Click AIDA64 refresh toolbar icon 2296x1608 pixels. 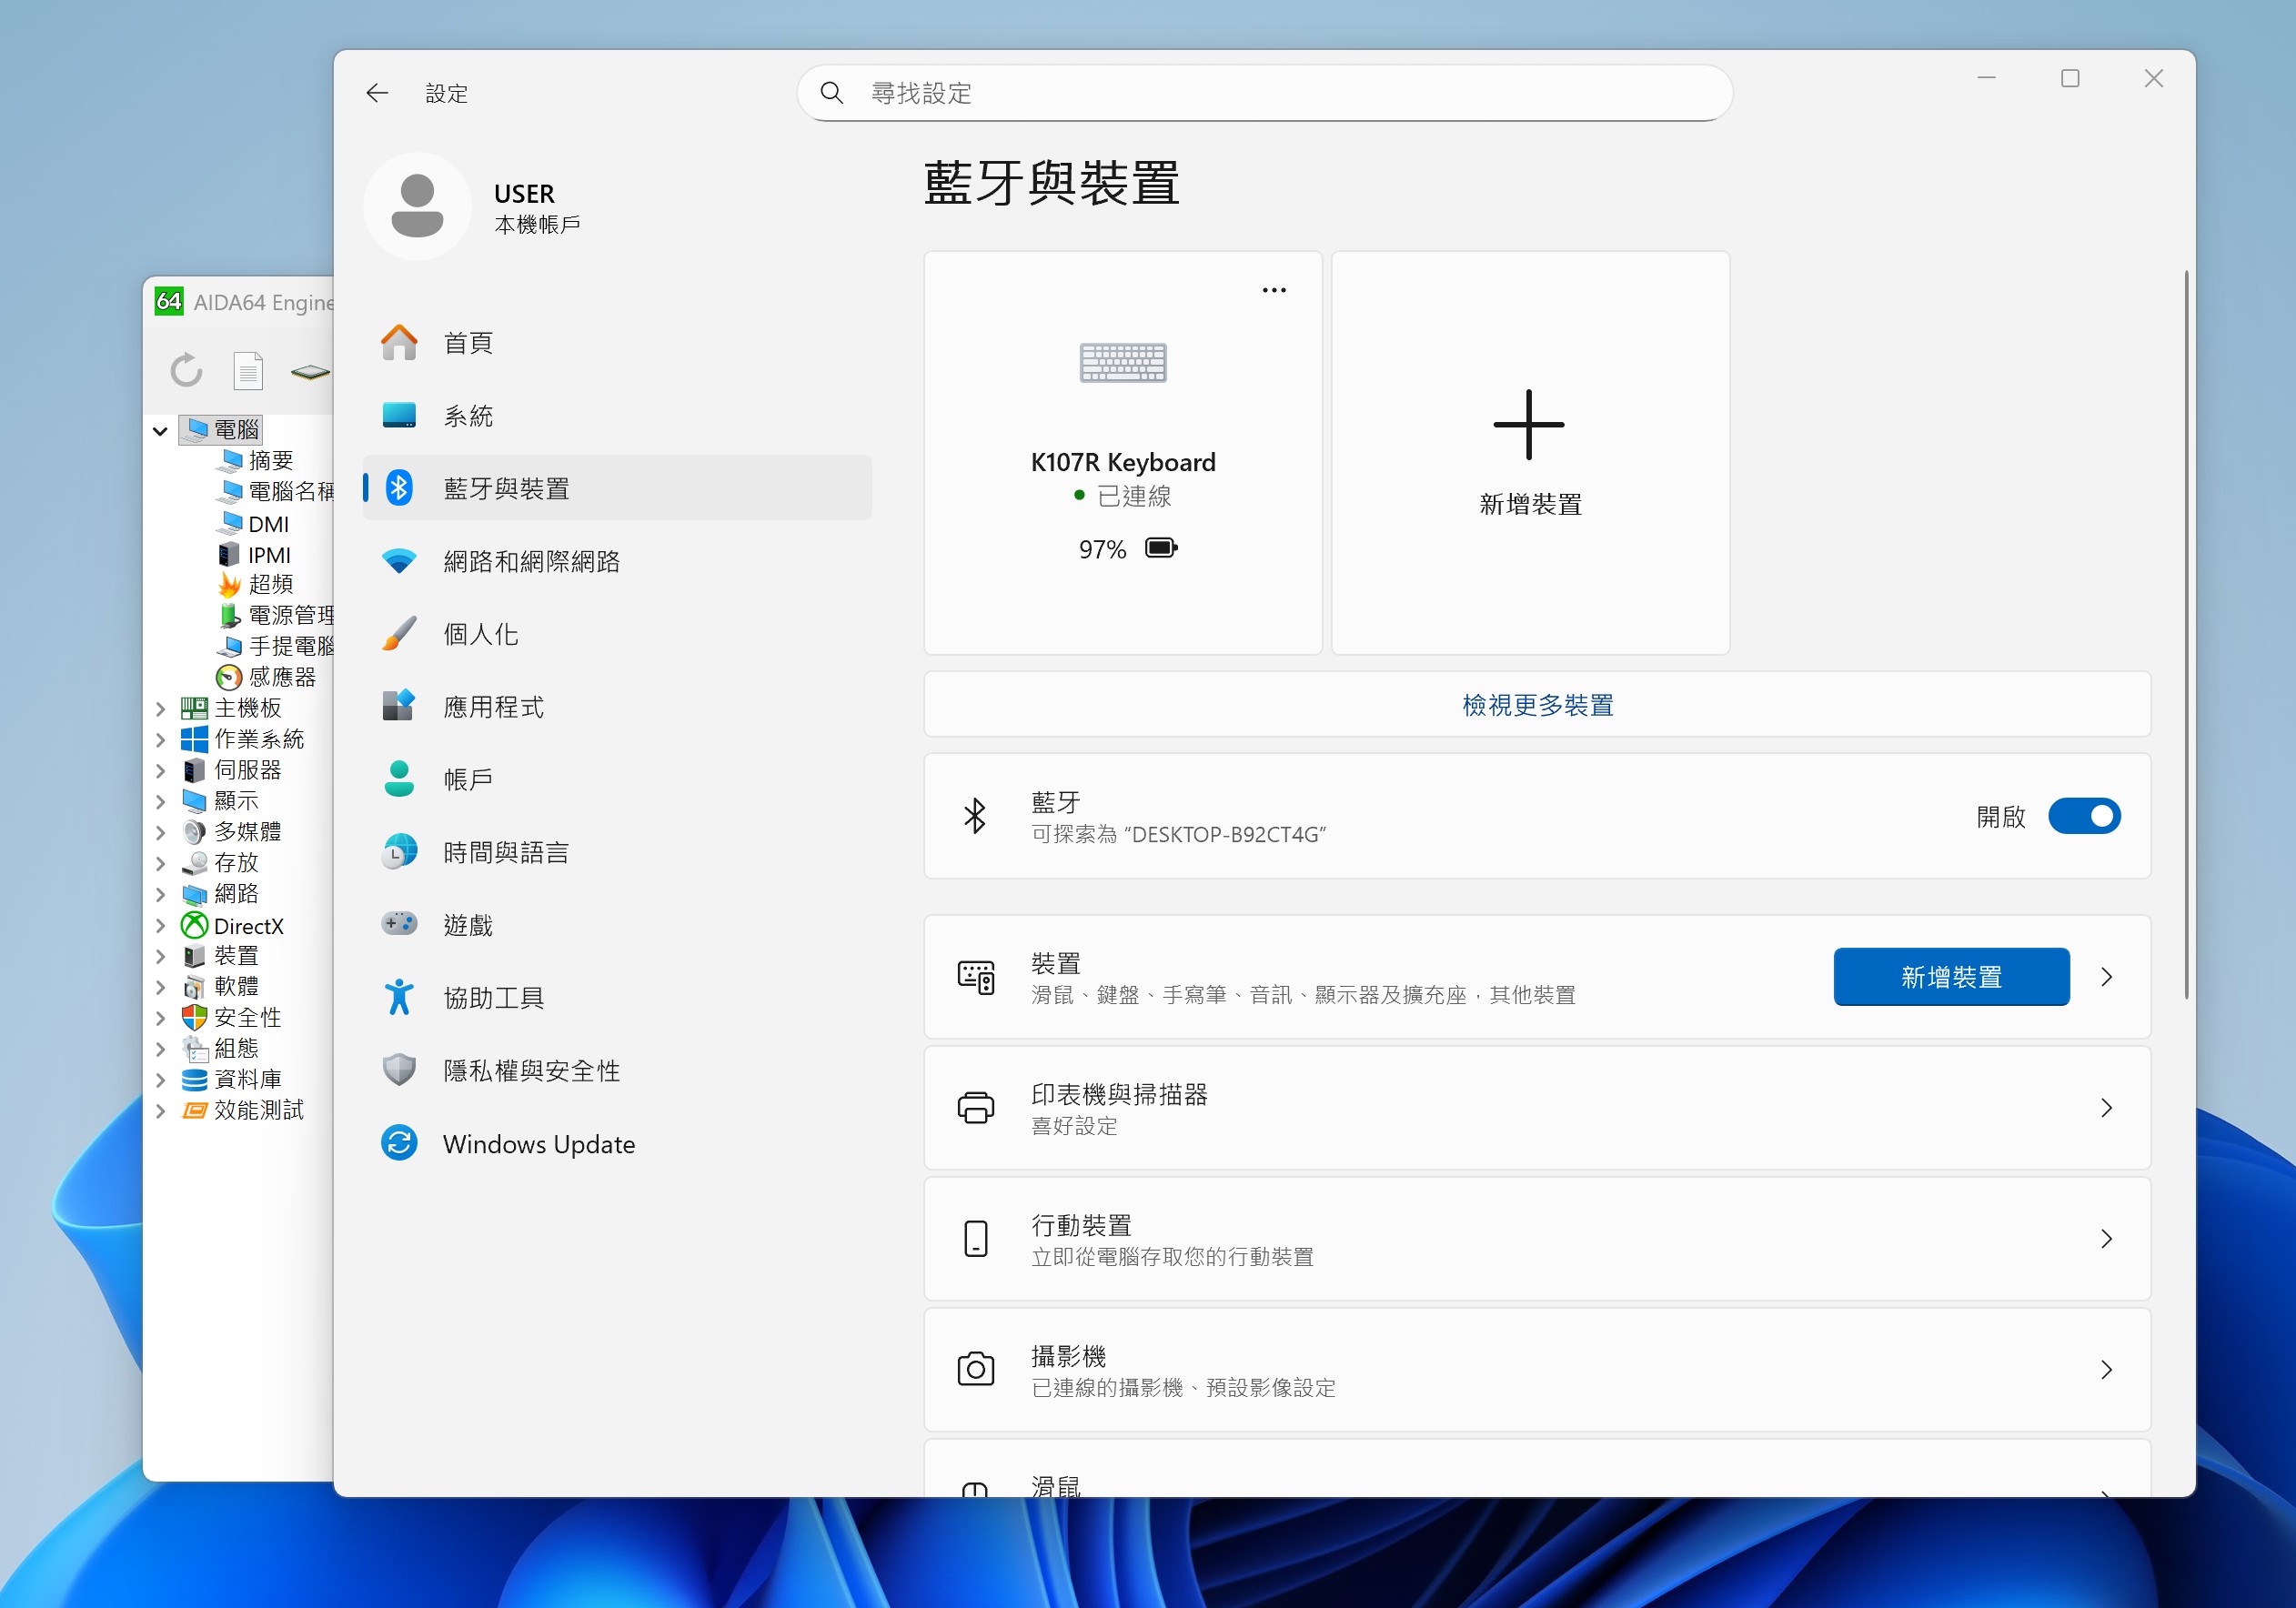coord(186,370)
